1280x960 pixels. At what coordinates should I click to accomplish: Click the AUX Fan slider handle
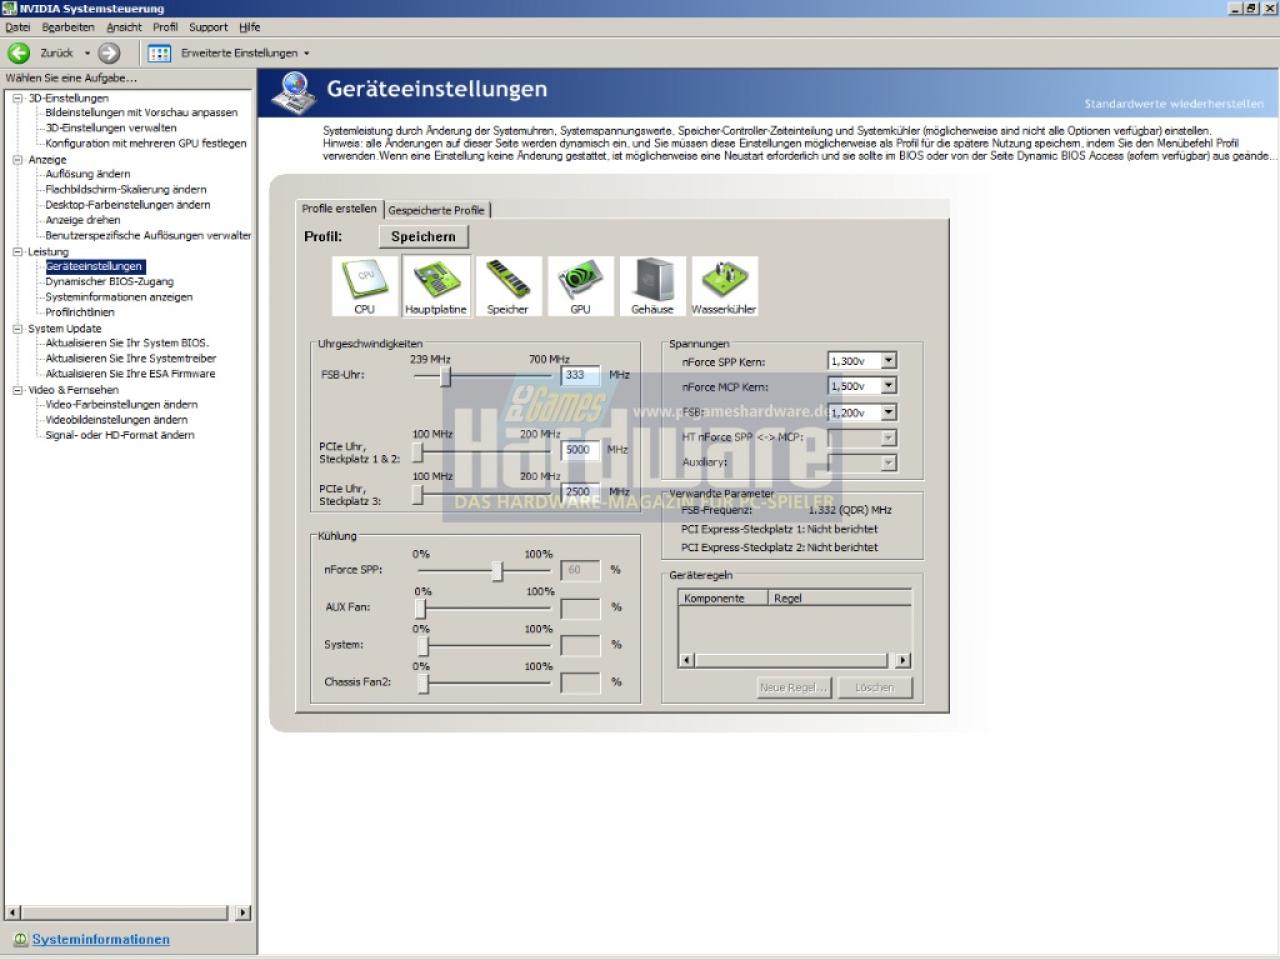tap(421, 609)
